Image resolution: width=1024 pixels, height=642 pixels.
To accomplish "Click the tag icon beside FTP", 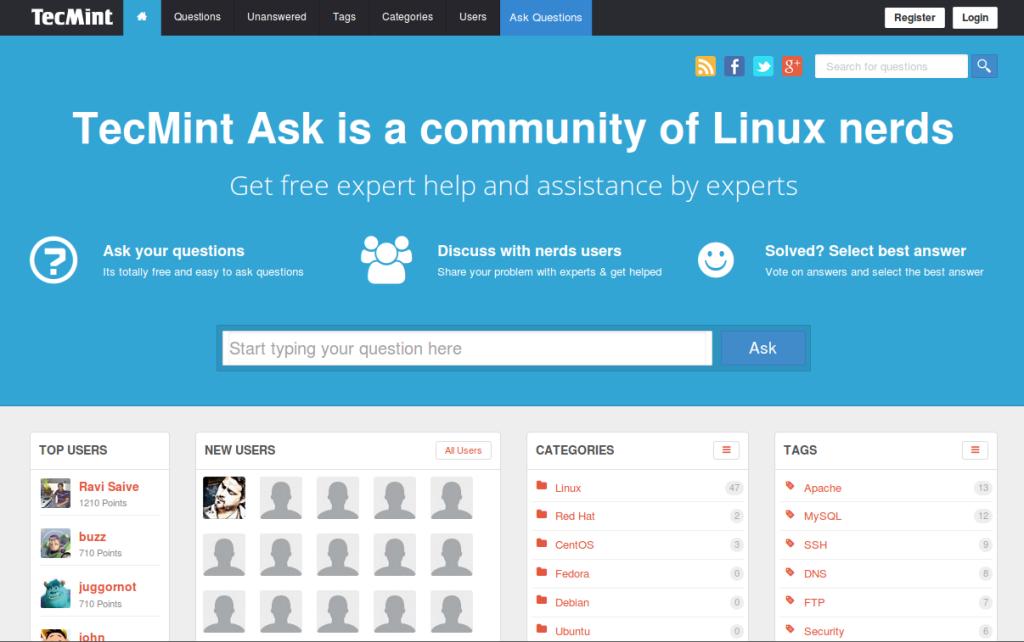I will click(x=790, y=600).
